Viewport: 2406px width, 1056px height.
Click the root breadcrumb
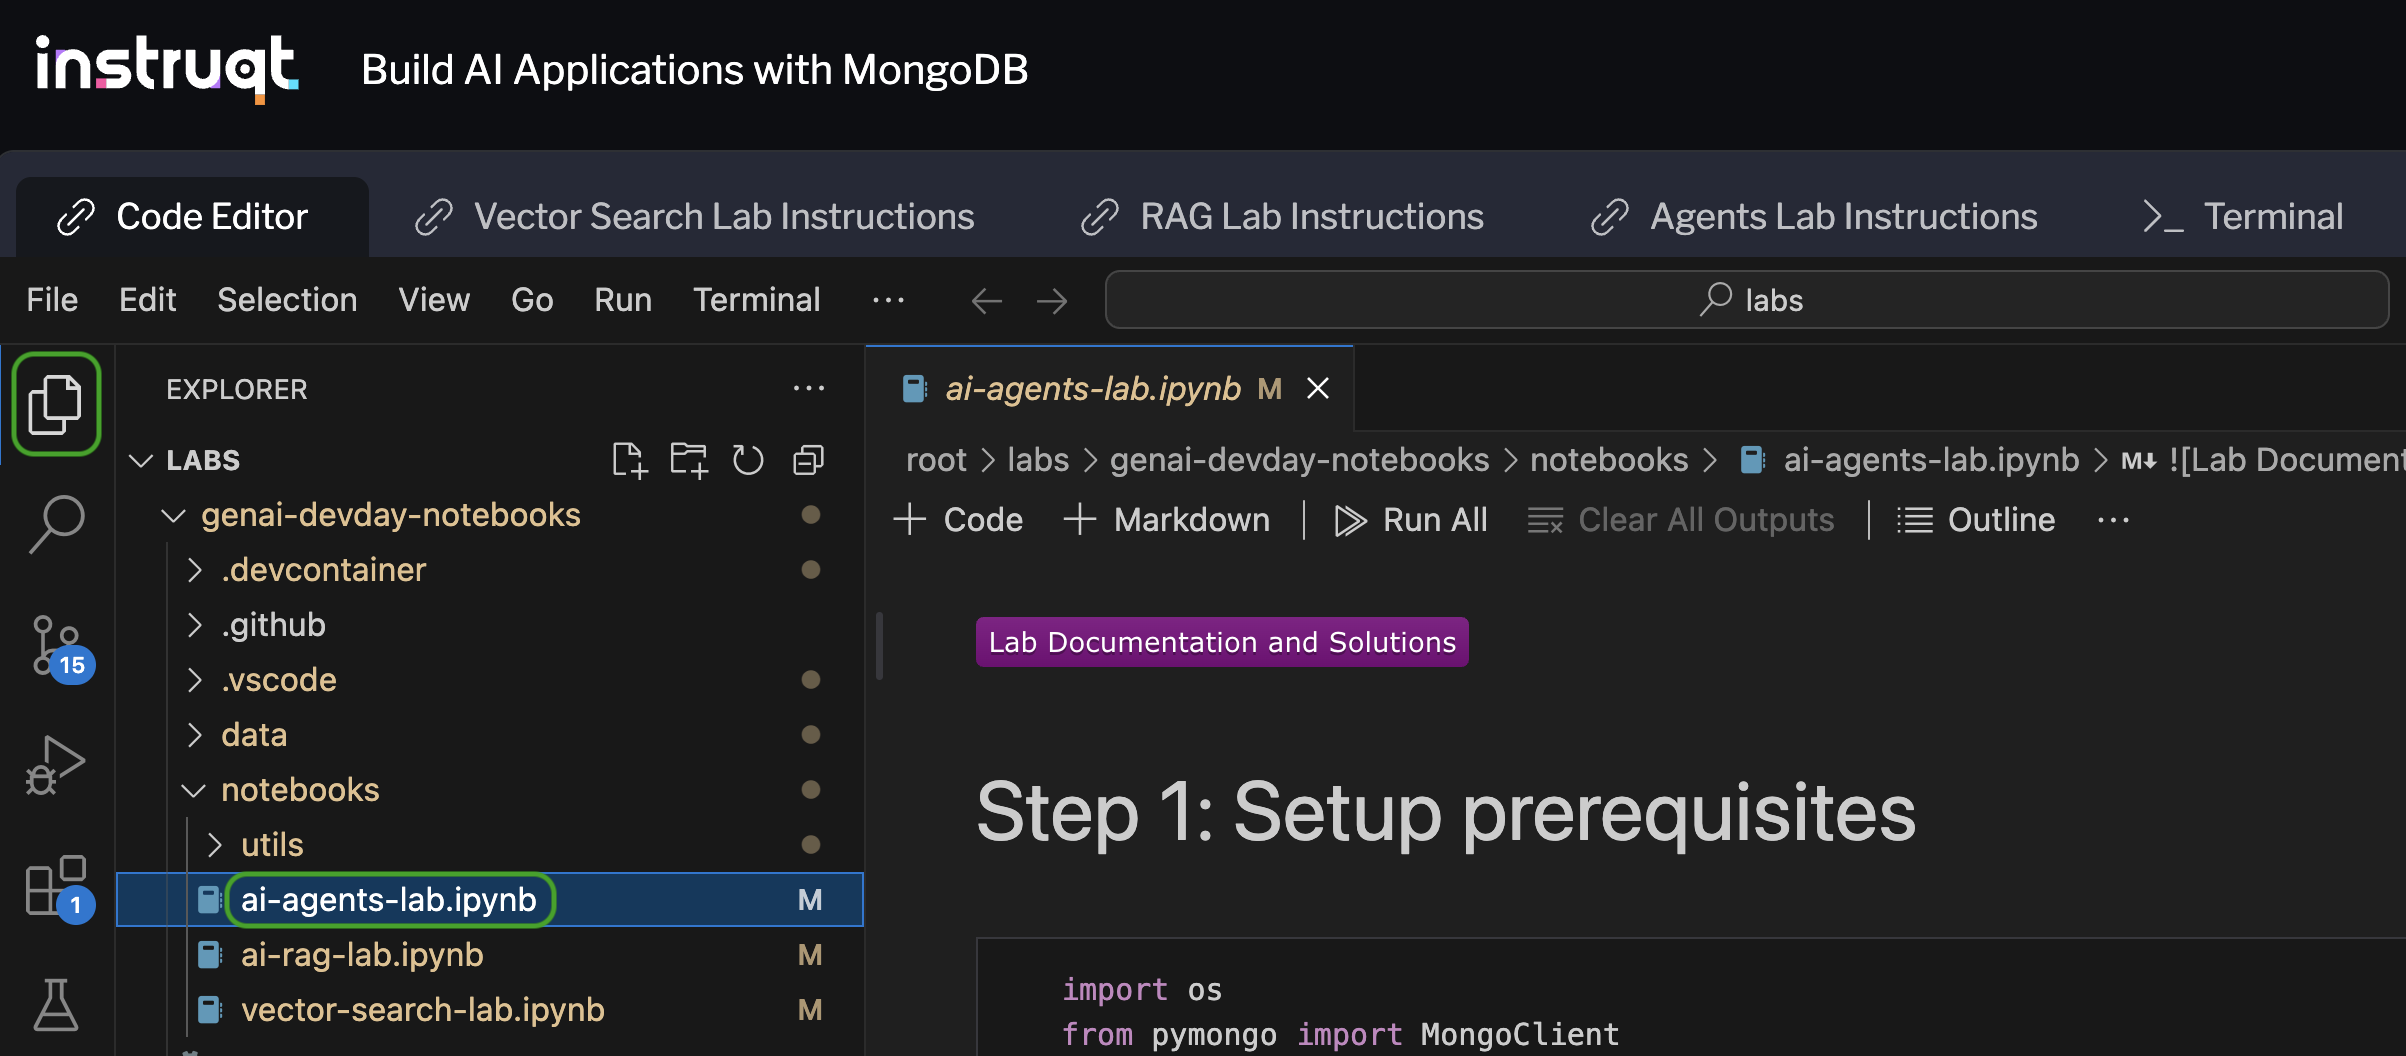(936, 460)
